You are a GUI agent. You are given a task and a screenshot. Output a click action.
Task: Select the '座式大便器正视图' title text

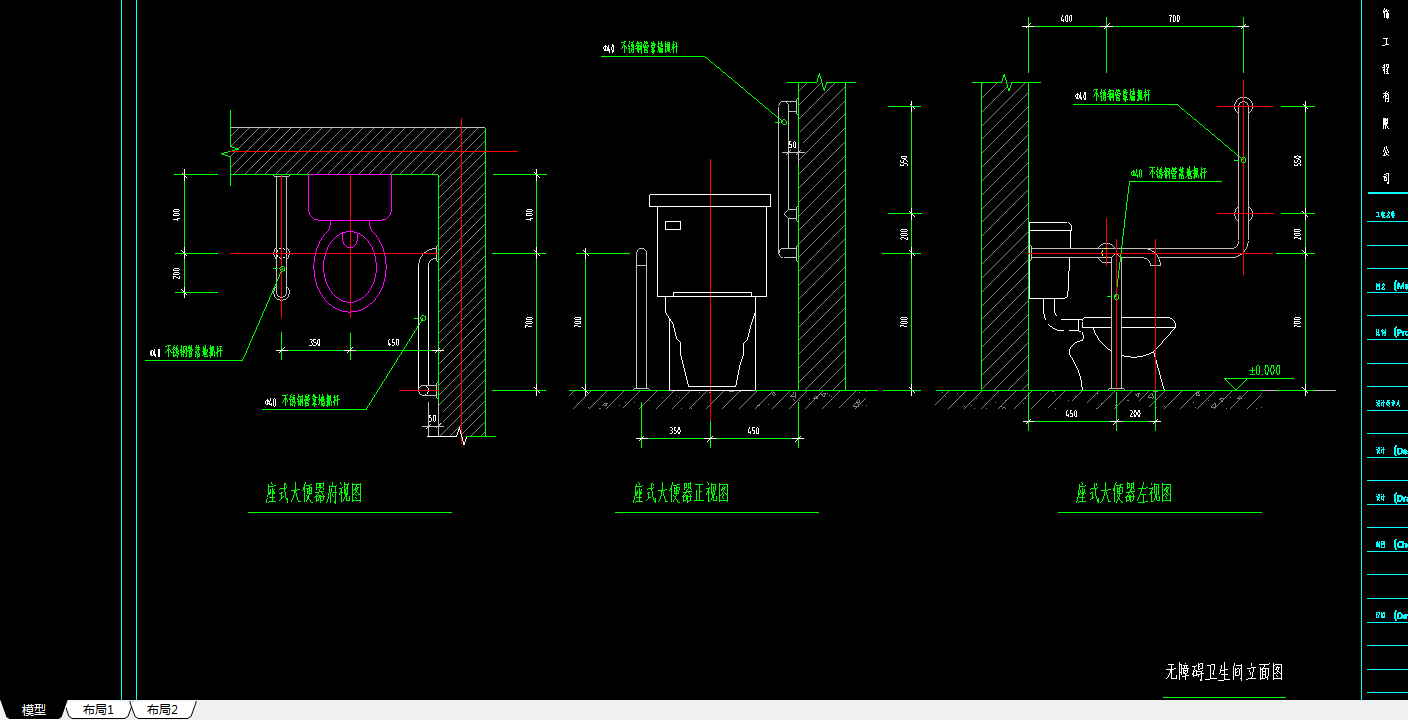tap(680, 493)
